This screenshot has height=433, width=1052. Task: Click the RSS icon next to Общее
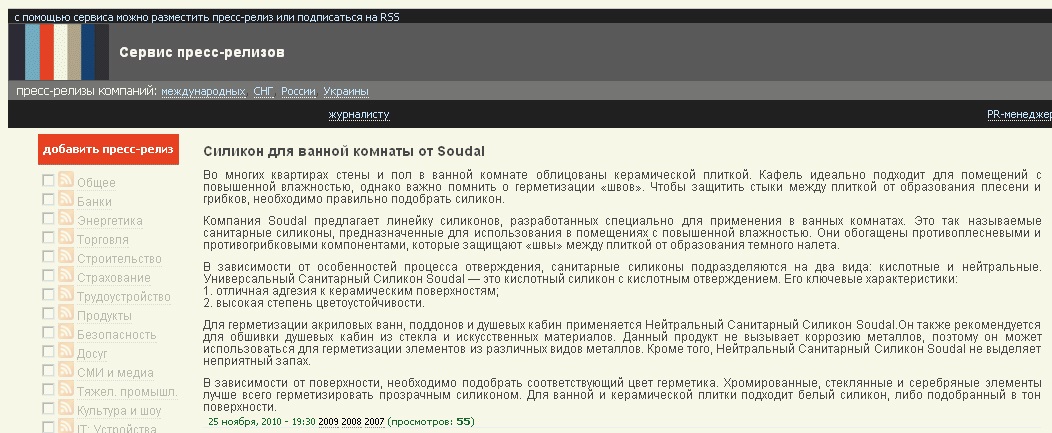click(66, 179)
